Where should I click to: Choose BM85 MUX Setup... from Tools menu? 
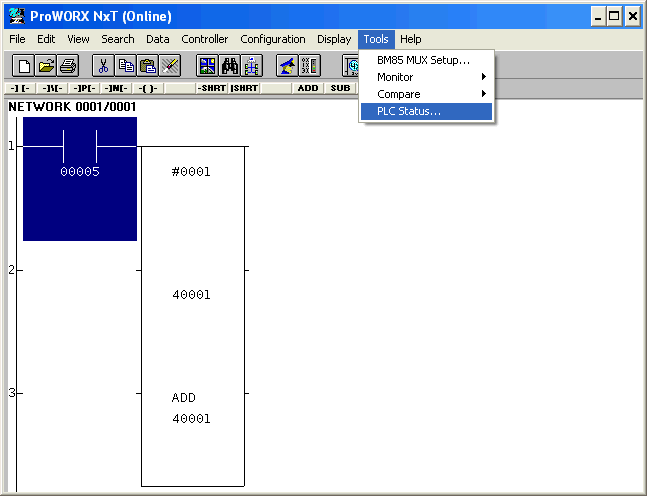[426, 60]
